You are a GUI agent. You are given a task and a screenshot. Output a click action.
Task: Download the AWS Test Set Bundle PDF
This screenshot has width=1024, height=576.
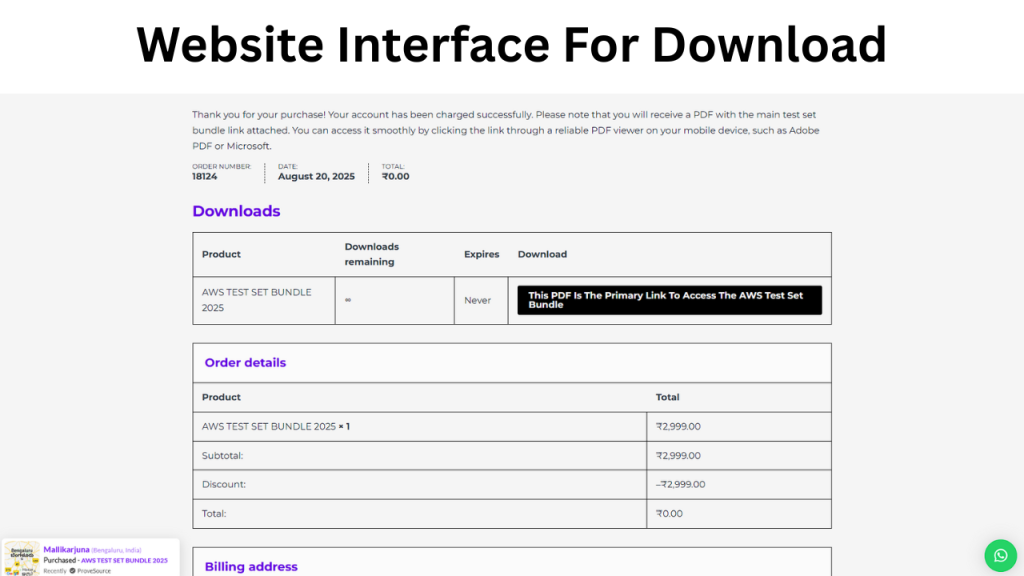[x=669, y=300]
